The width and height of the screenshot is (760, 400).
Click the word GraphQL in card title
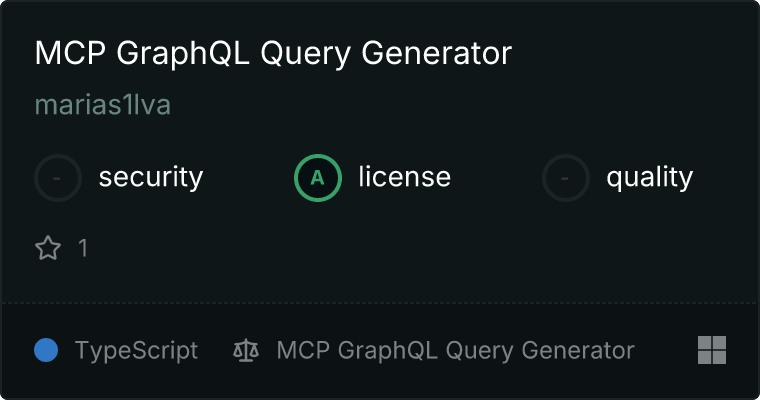[183, 54]
